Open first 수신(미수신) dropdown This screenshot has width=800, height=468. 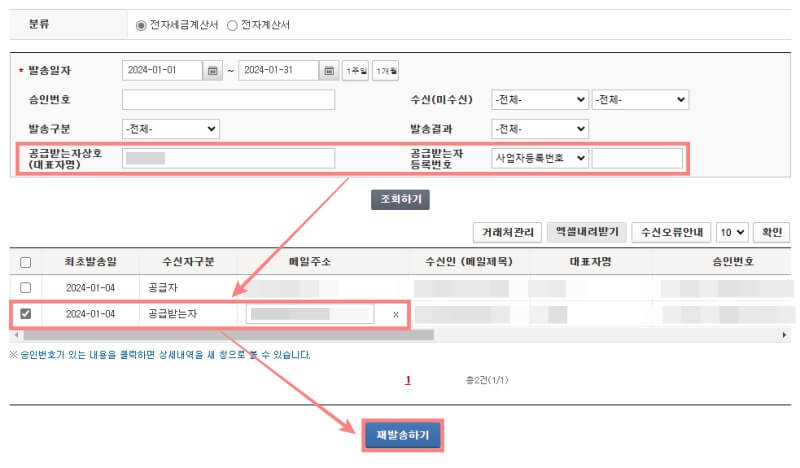540,100
